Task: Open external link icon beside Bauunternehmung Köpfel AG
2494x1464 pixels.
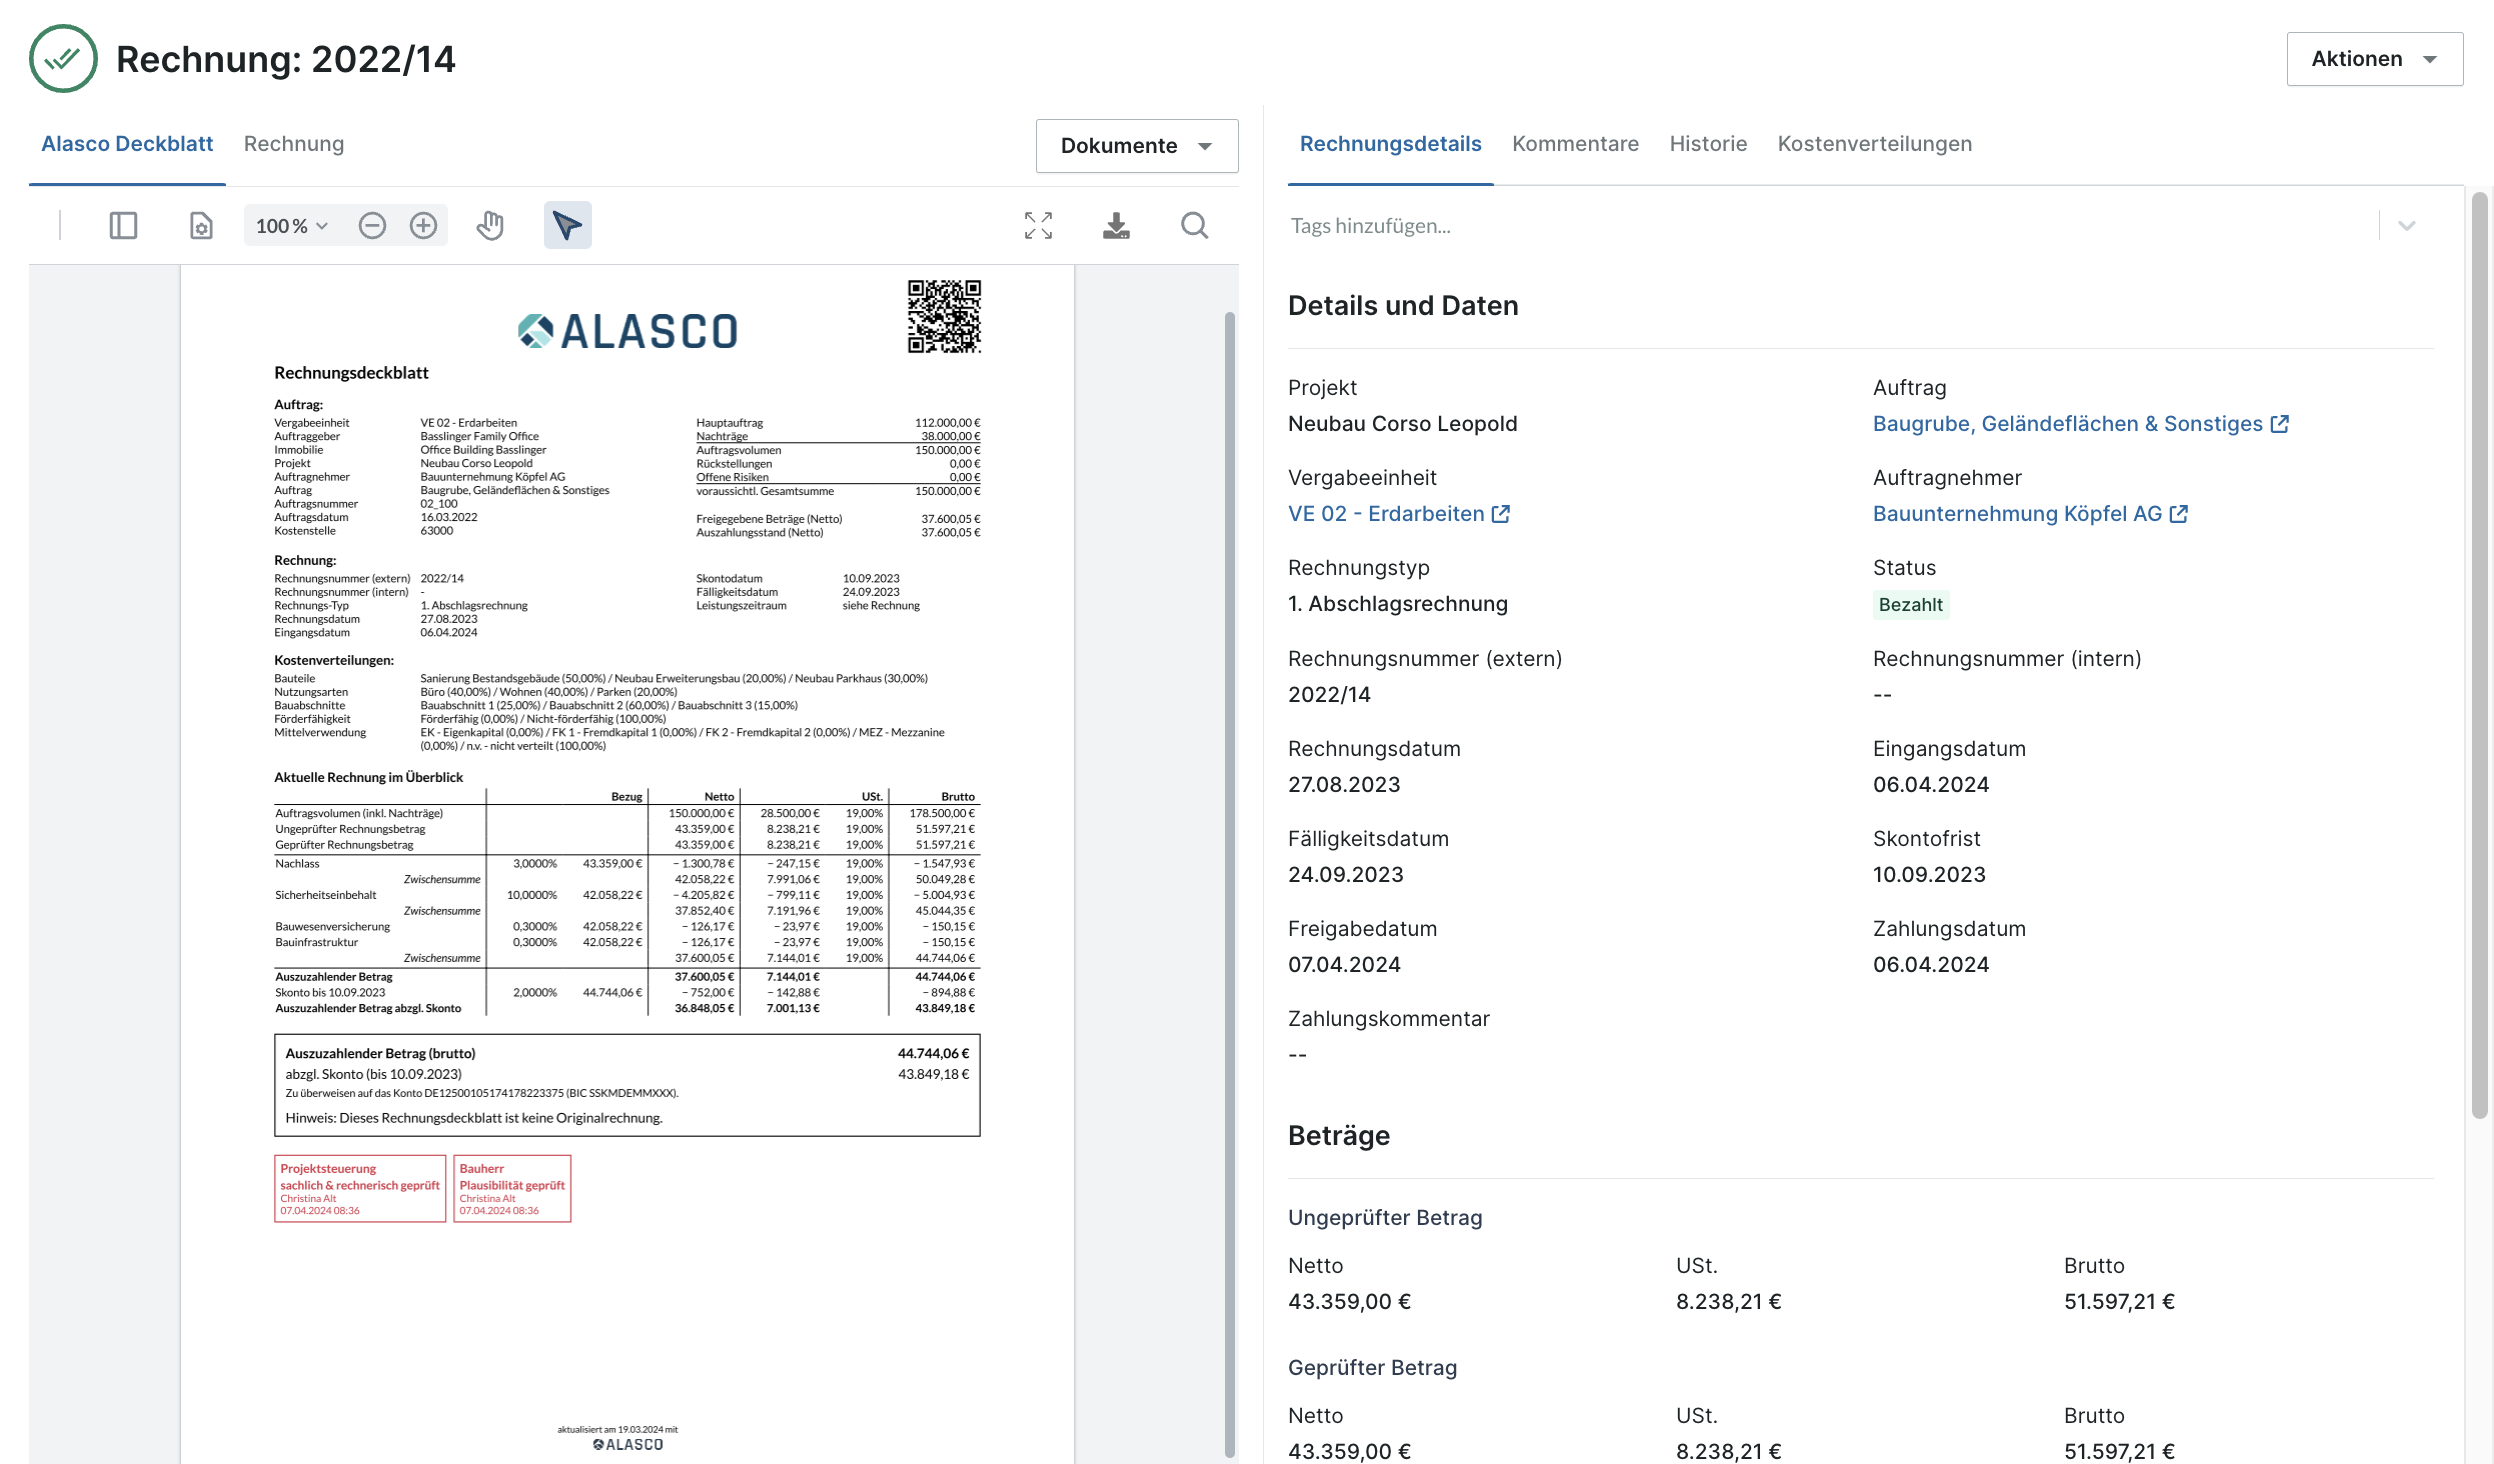Action: click(x=2178, y=514)
